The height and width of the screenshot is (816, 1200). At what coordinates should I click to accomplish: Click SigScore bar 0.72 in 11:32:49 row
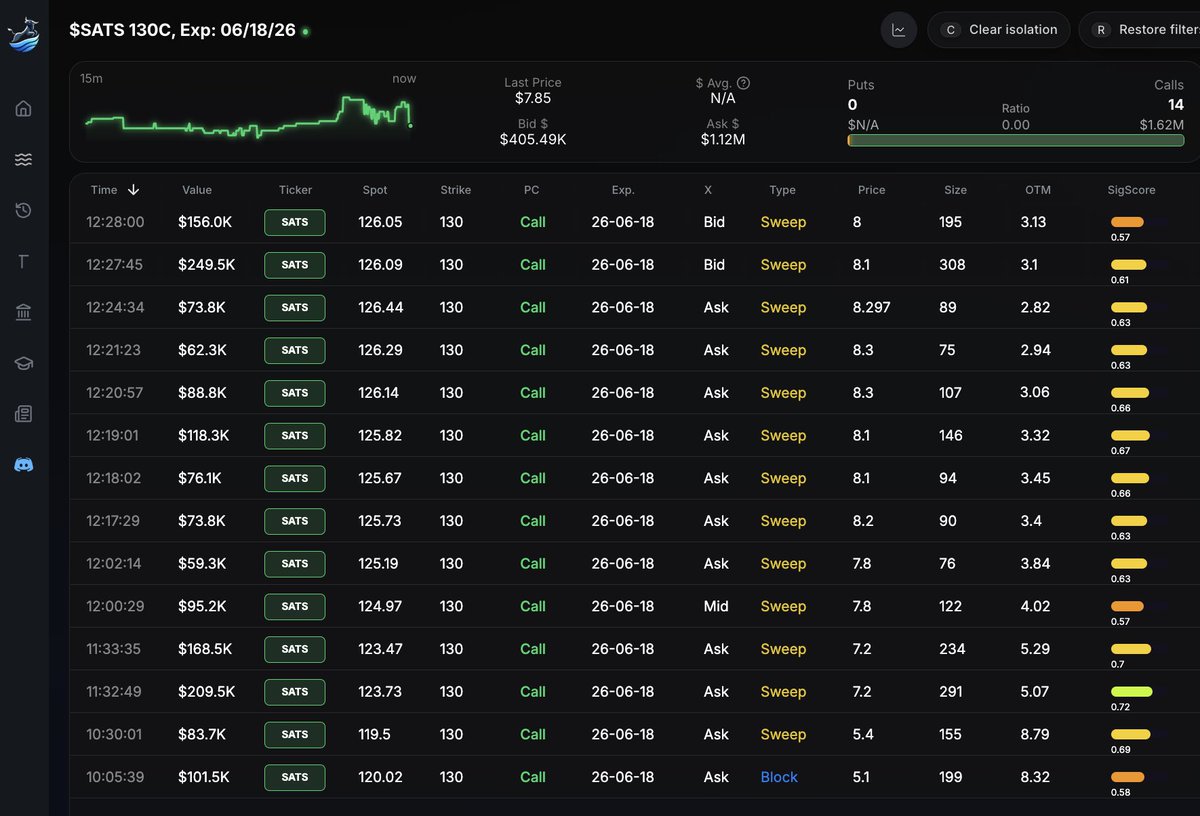1132,692
